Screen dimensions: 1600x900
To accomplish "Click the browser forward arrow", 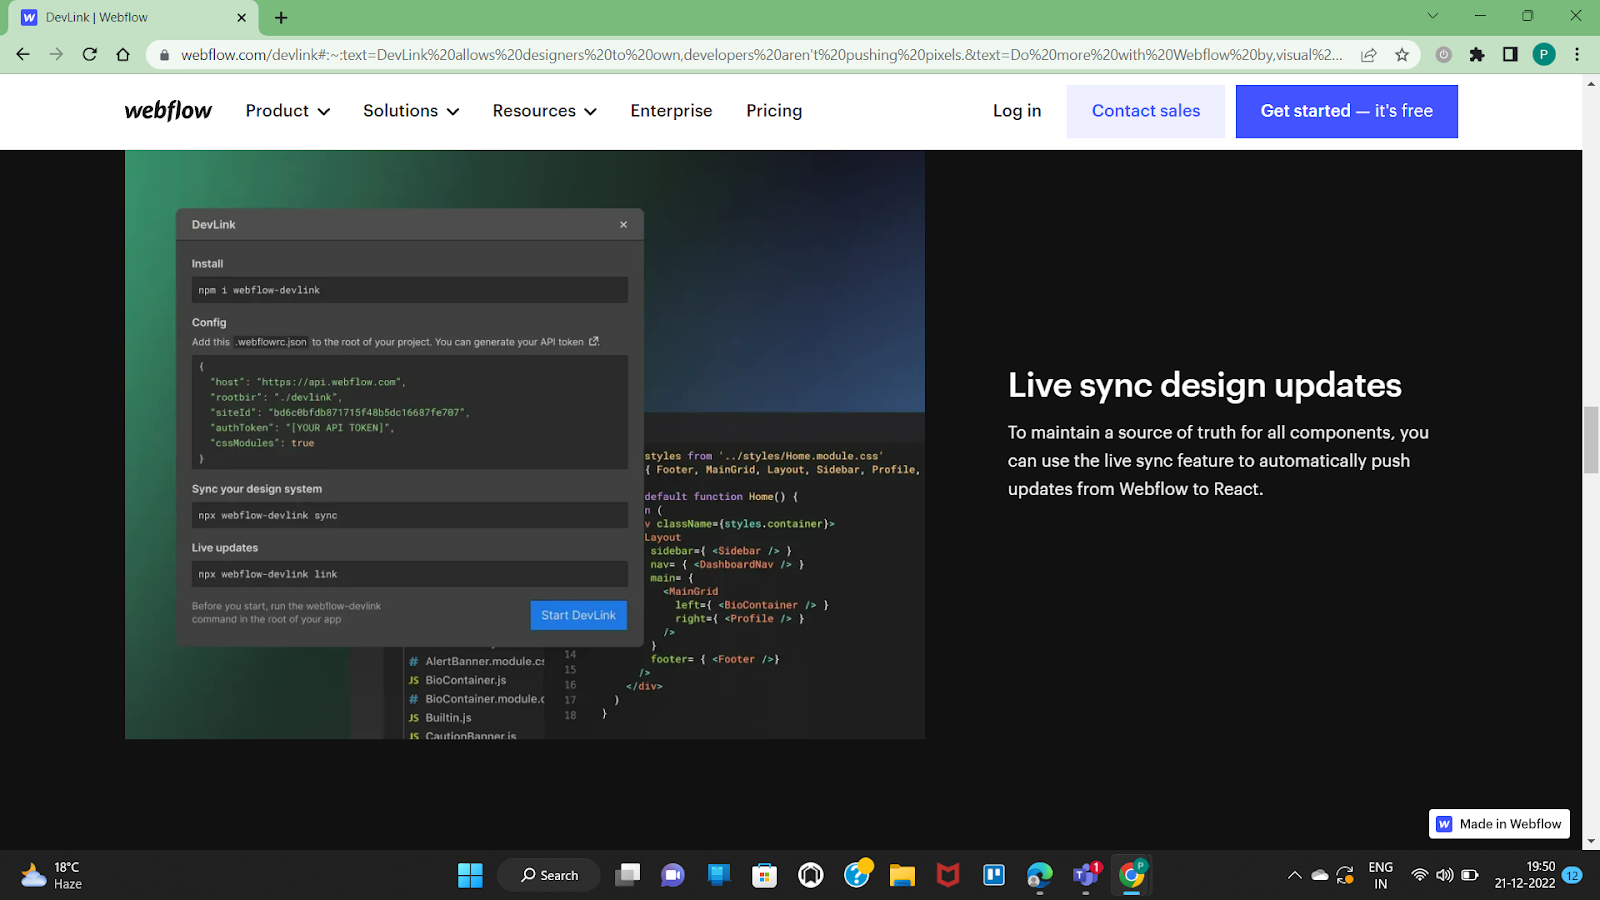I will click(x=56, y=55).
